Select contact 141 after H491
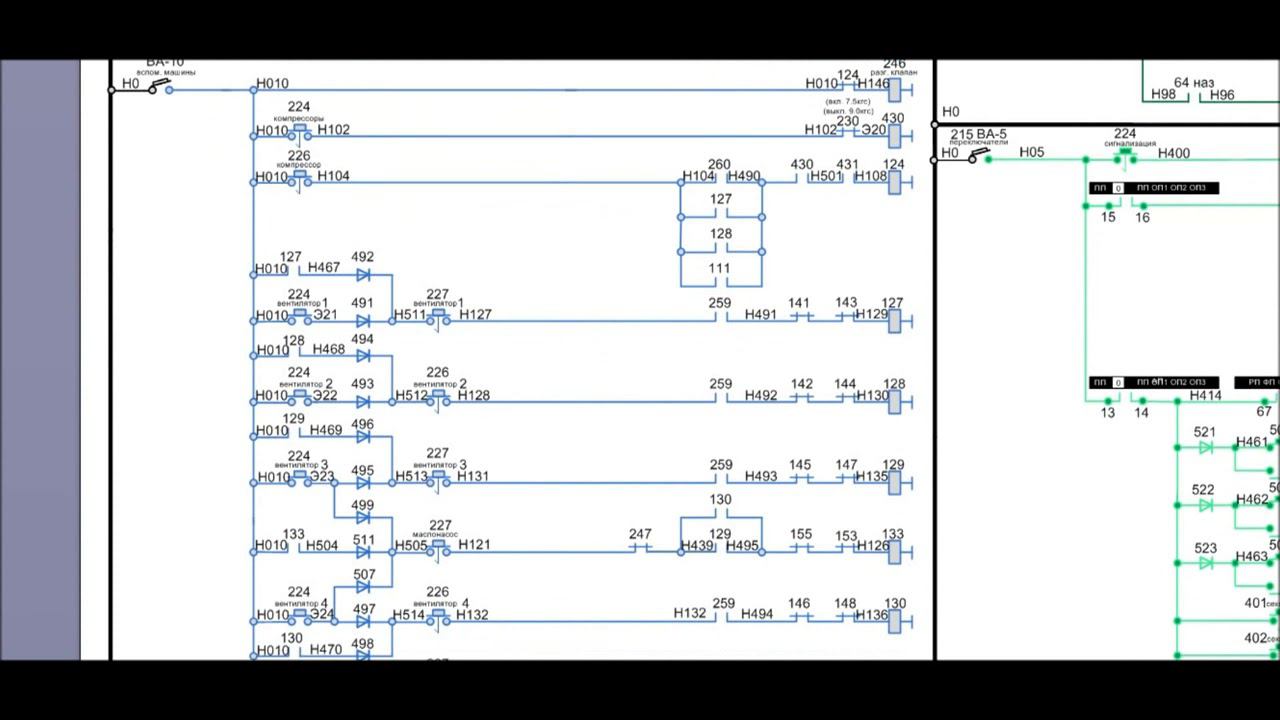1280x720 pixels. coord(799,317)
